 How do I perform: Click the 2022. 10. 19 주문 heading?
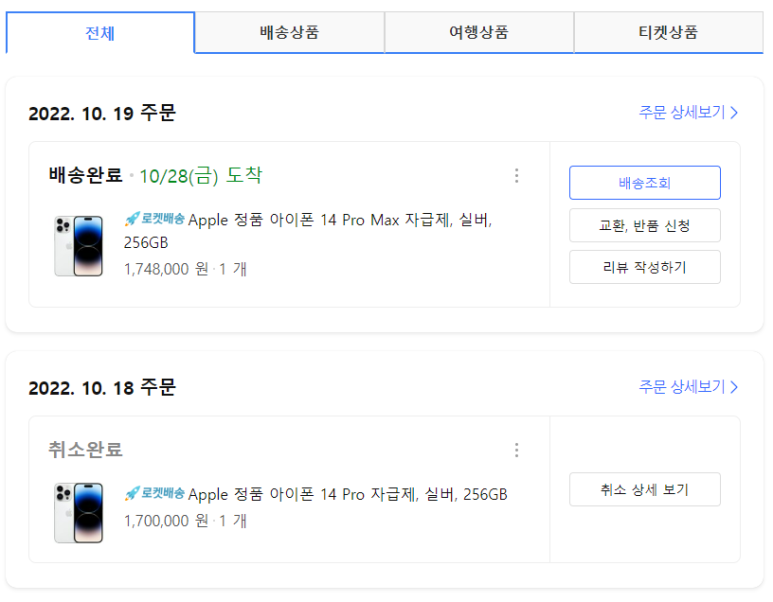tap(102, 113)
